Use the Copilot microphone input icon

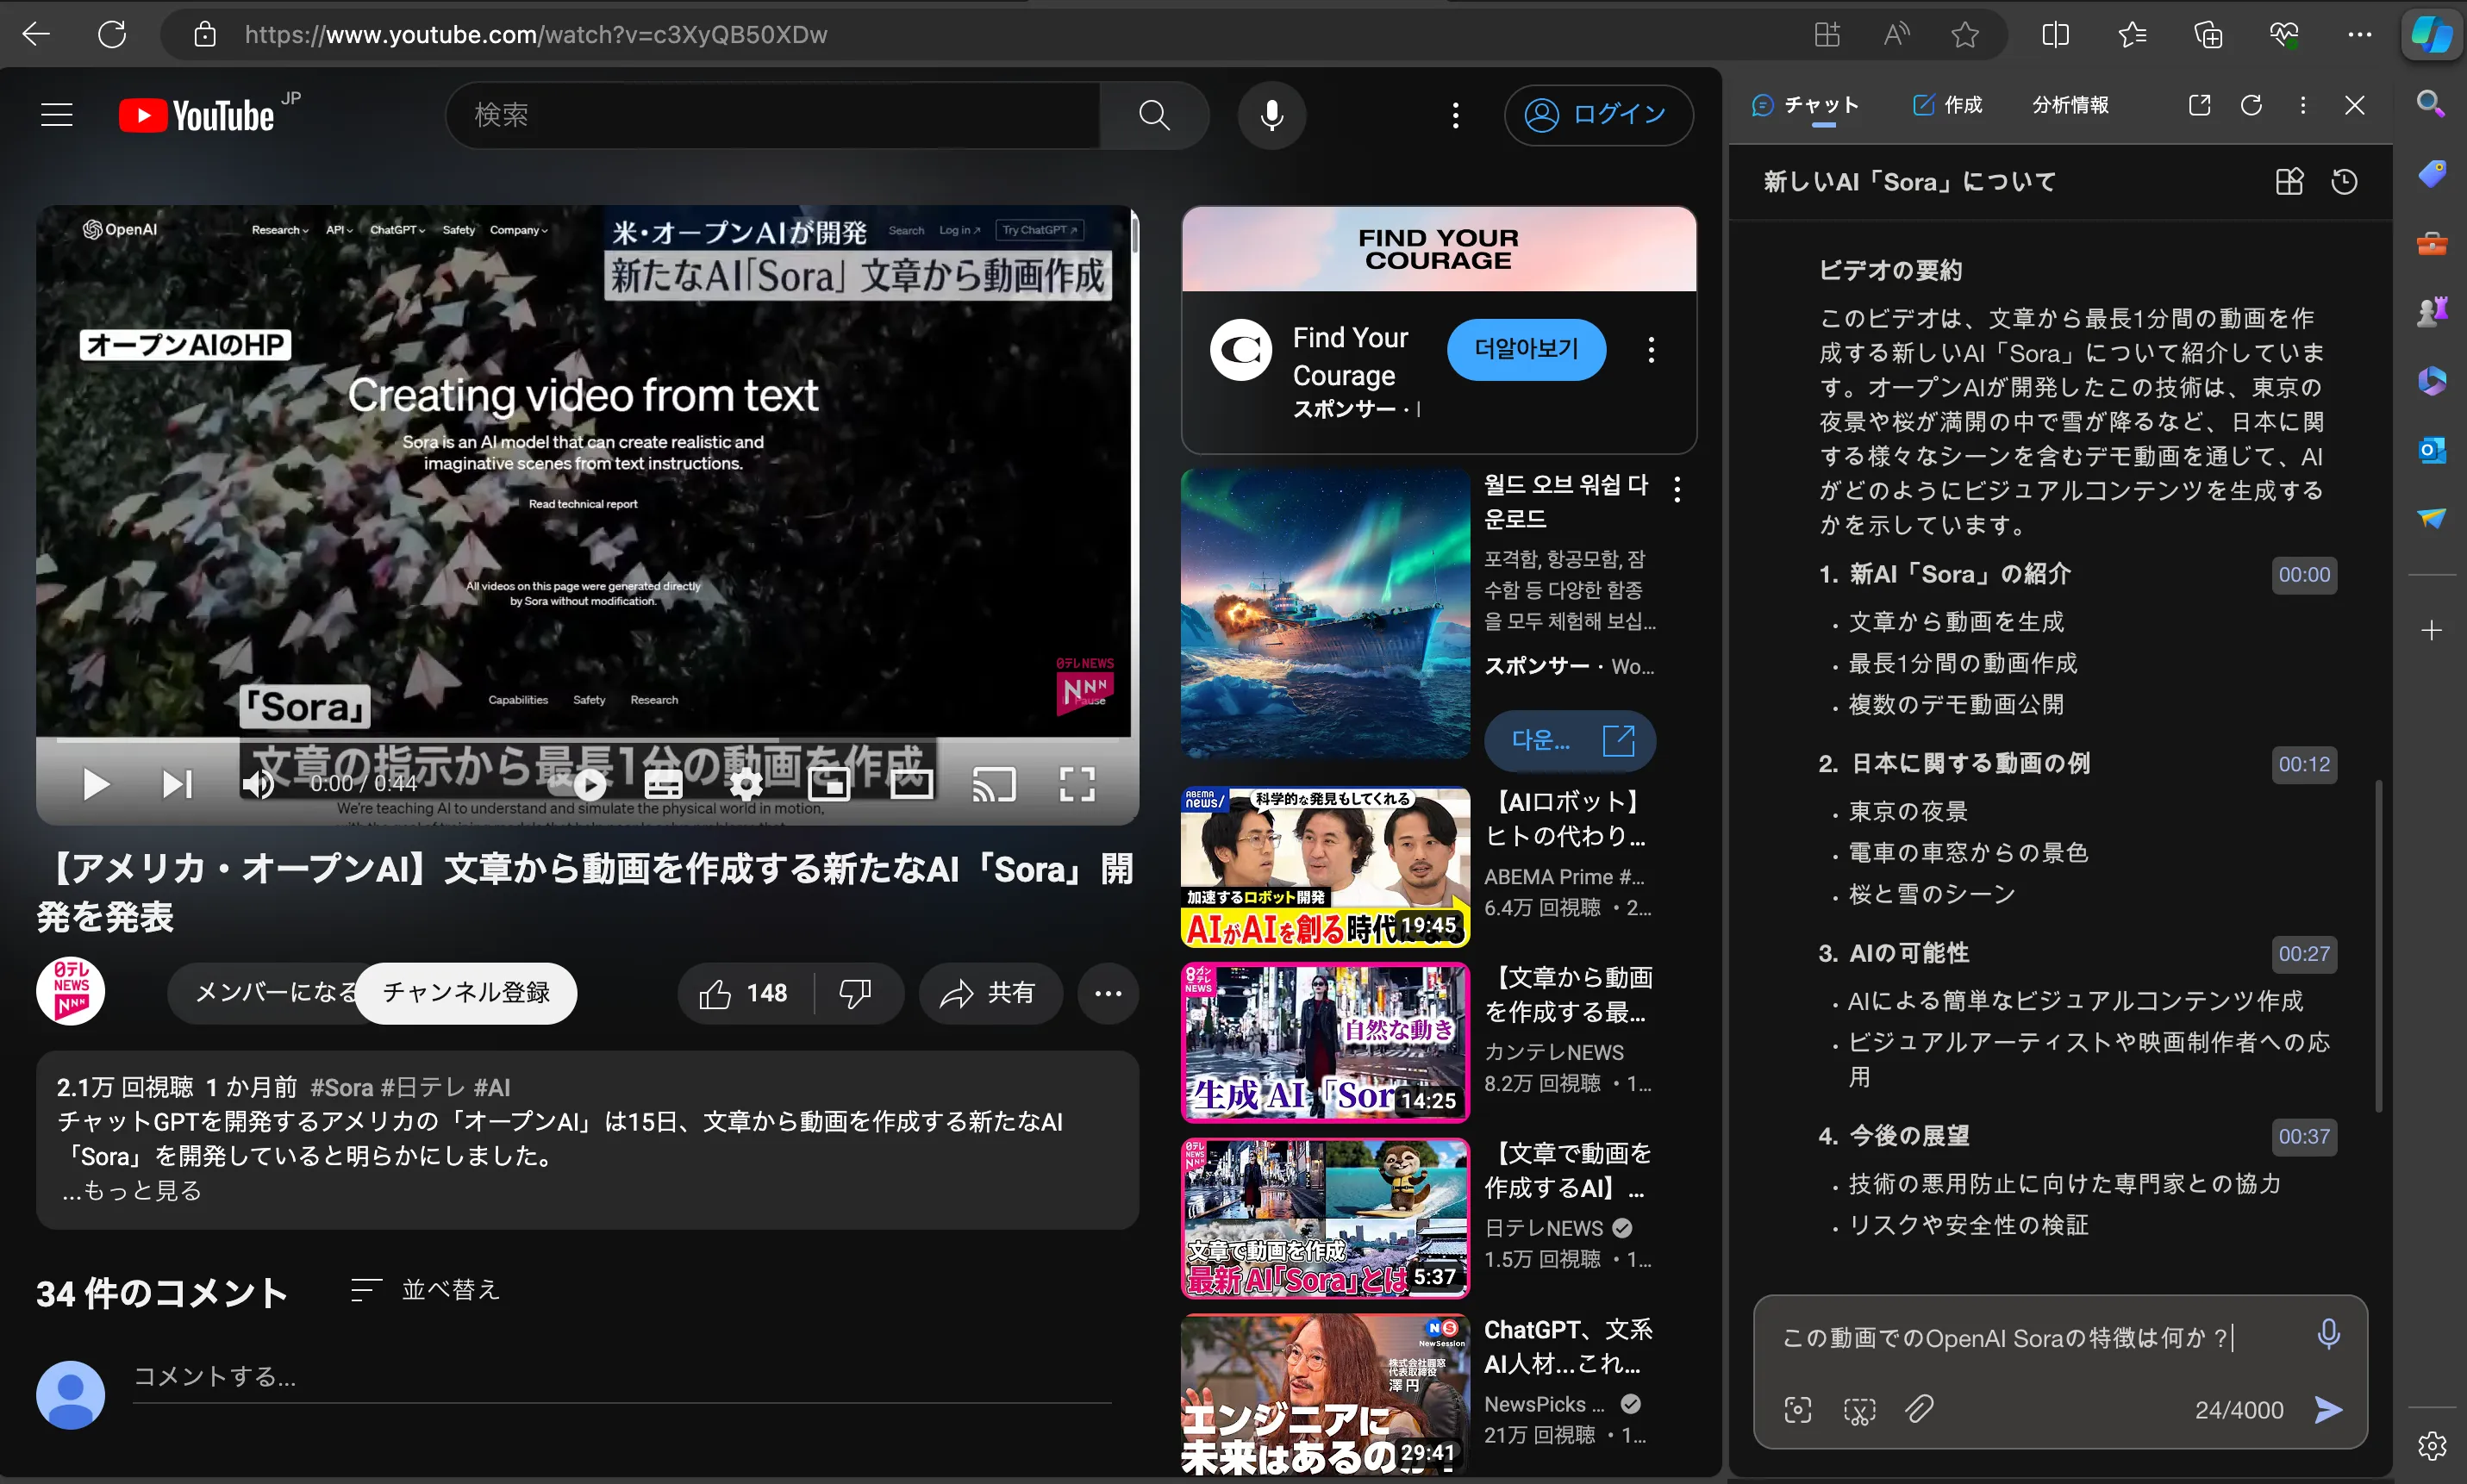coord(2328,1334)
